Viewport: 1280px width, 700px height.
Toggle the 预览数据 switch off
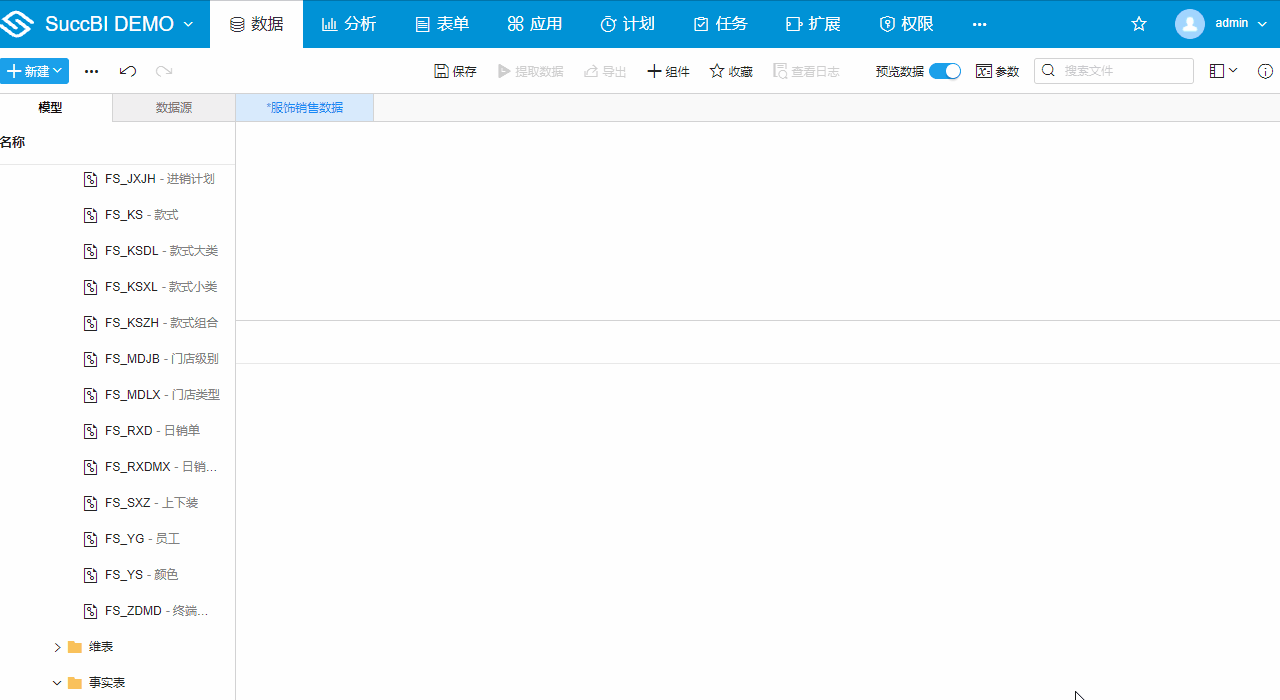tap(944, 71)
